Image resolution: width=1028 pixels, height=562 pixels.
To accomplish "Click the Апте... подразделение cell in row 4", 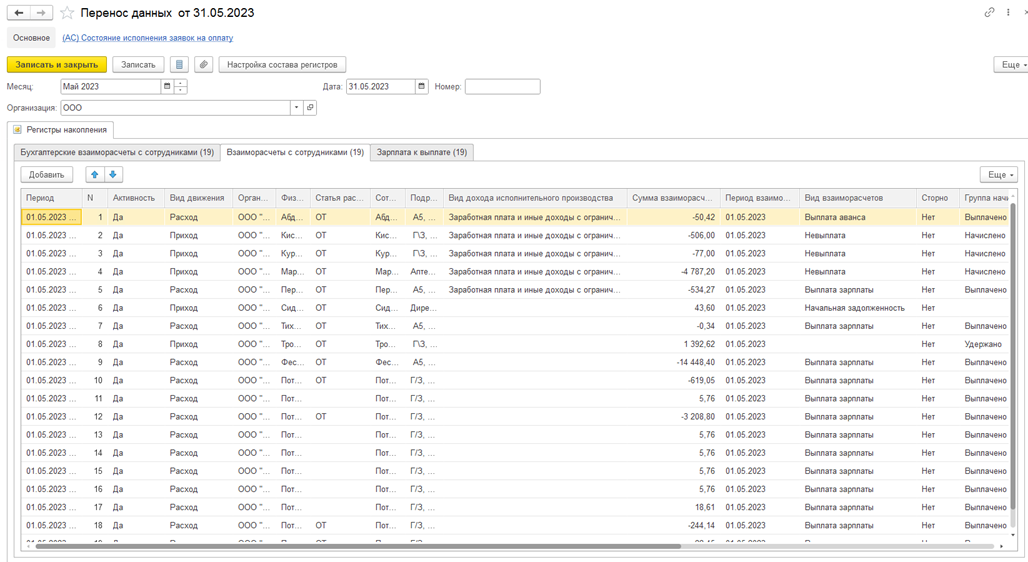I will (424, 271).
